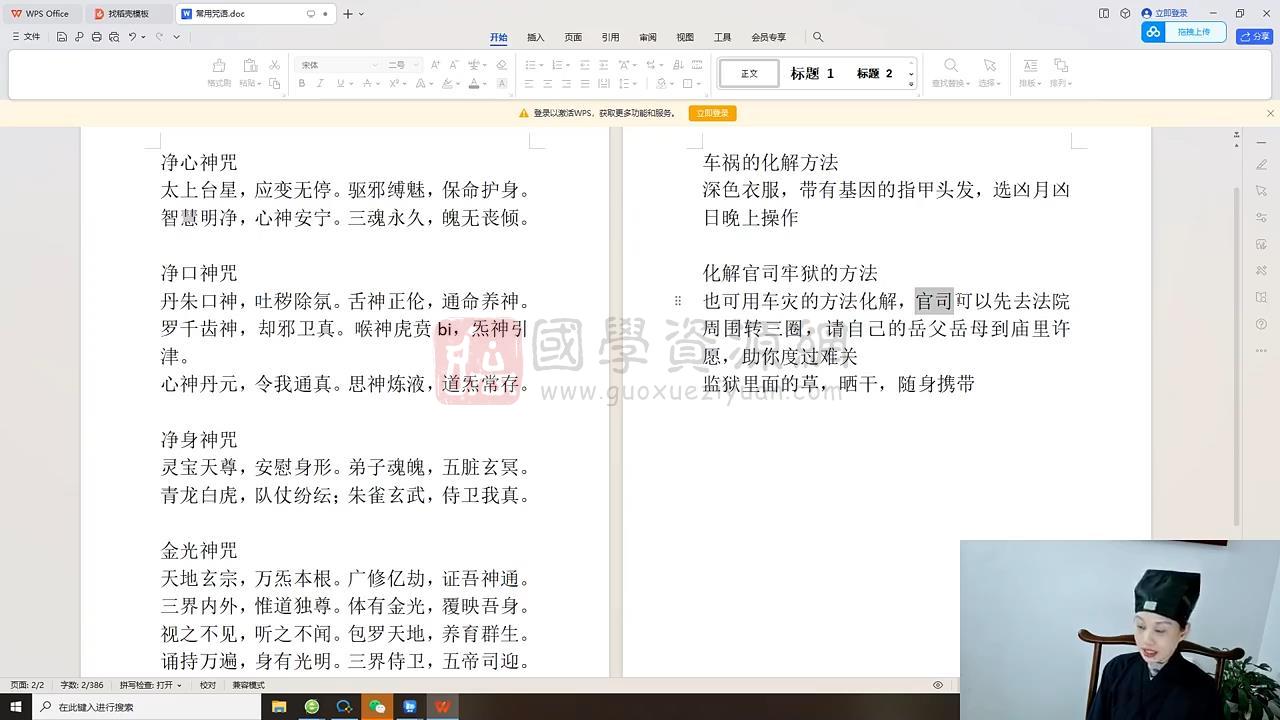Click the Windows Start button

click(16, 707)
